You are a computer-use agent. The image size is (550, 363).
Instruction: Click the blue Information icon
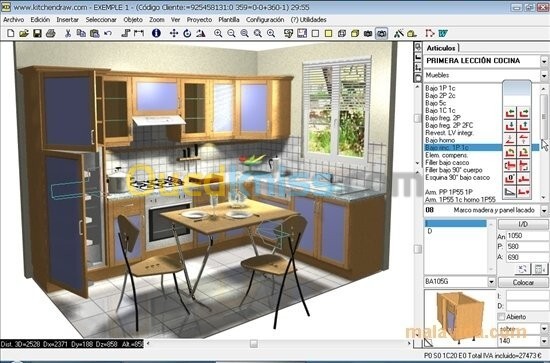coord(156,33)
